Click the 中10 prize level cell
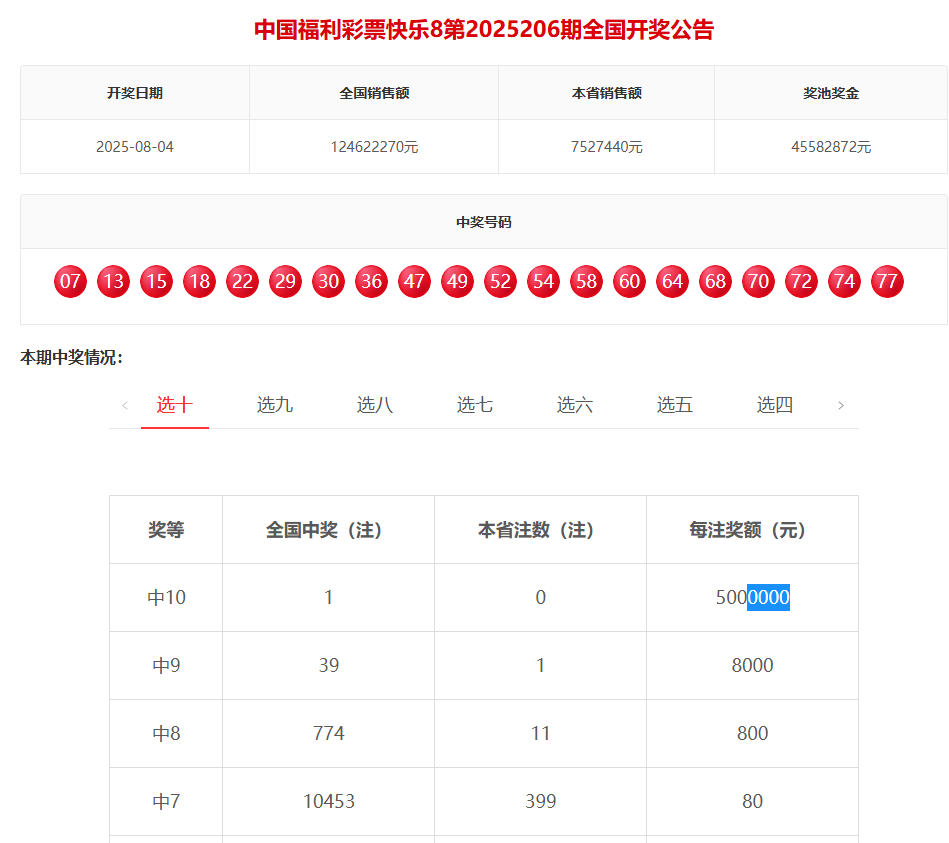This screenshot has height=843, width=949. [166, 598]
